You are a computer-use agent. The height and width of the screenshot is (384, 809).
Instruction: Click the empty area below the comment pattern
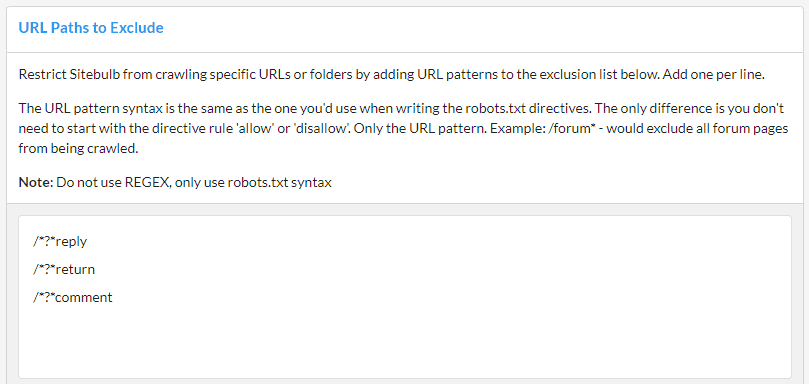404,341
